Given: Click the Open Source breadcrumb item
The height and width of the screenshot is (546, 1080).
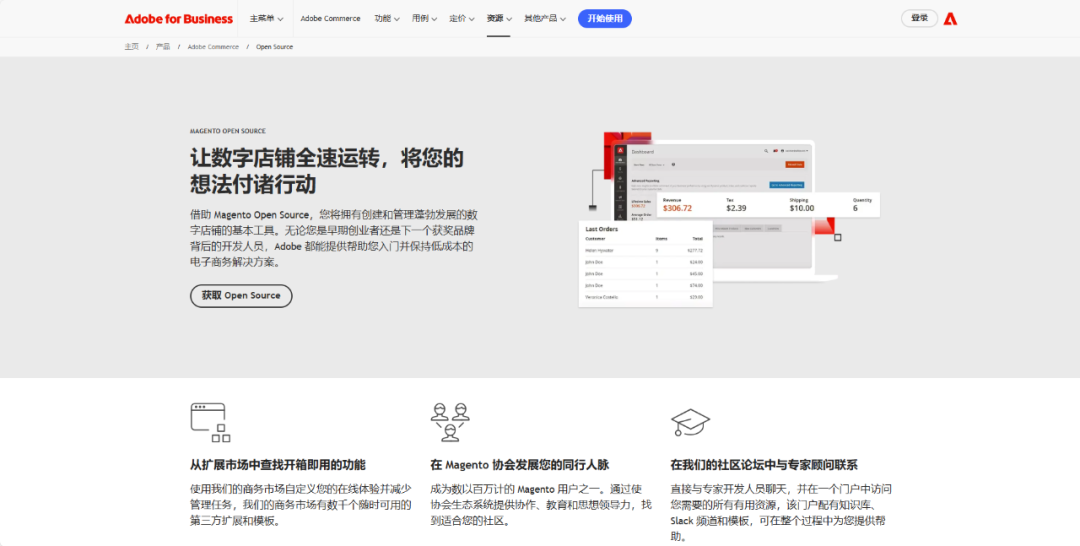Looking at the screenshot, I should 274,47.
